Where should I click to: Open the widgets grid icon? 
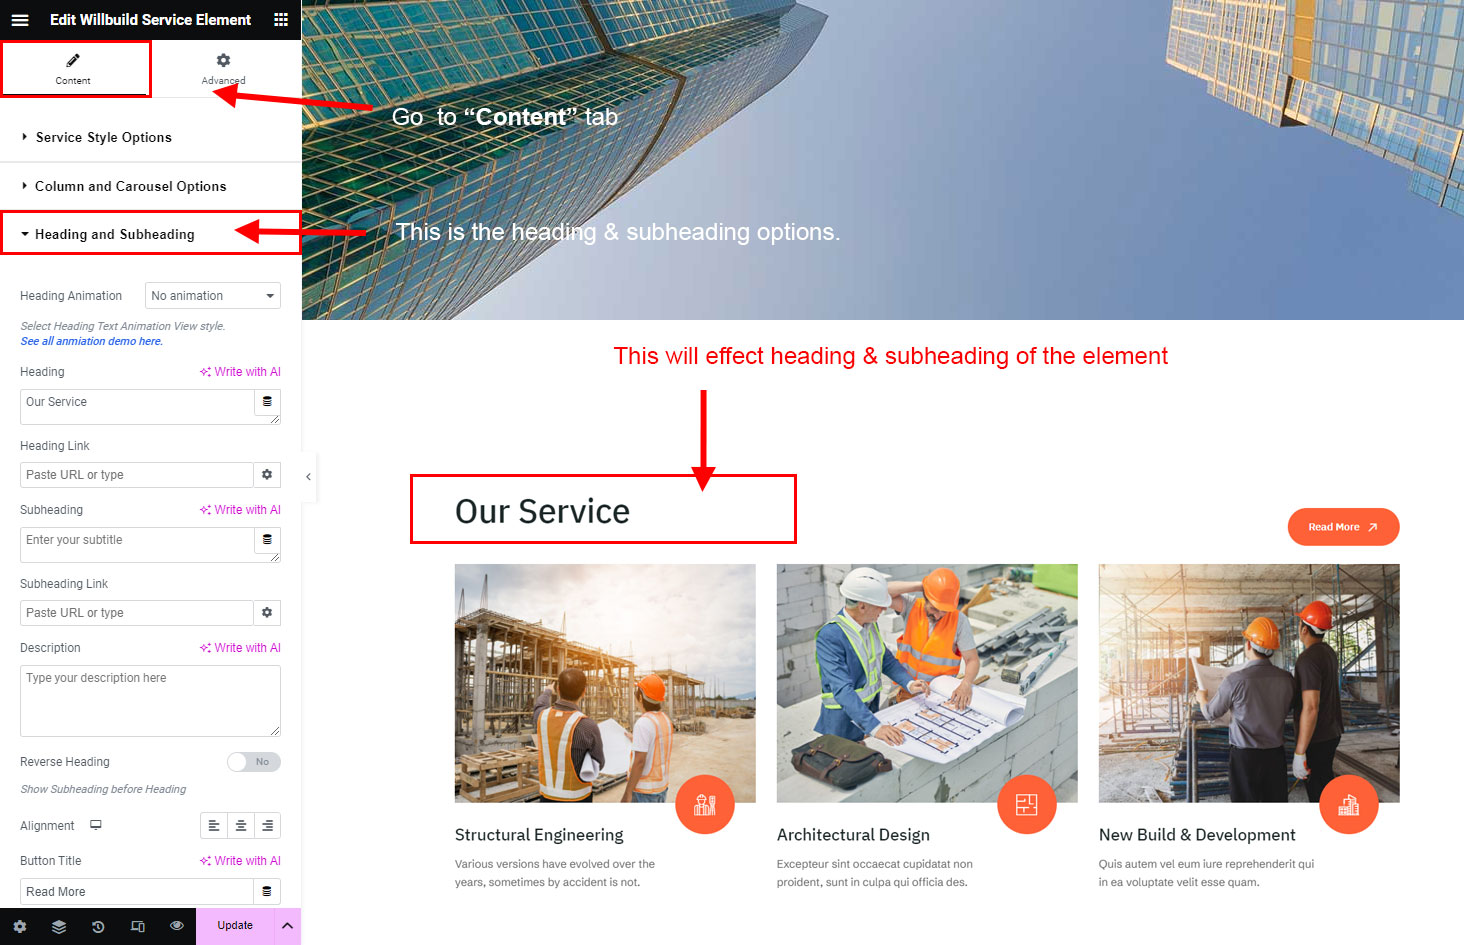tap(281, 20)
